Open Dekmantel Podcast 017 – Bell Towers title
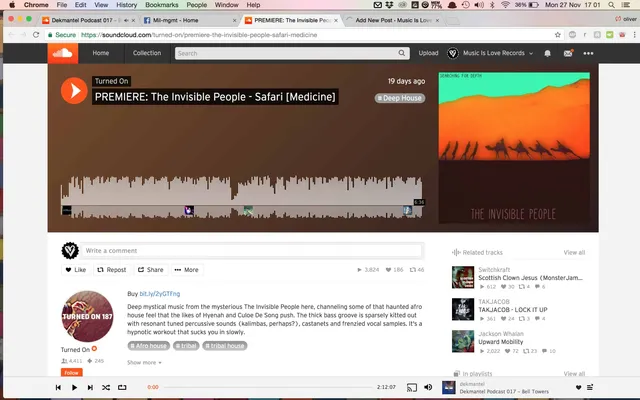Viewport: 640px width, 400px height. (504, 391)
